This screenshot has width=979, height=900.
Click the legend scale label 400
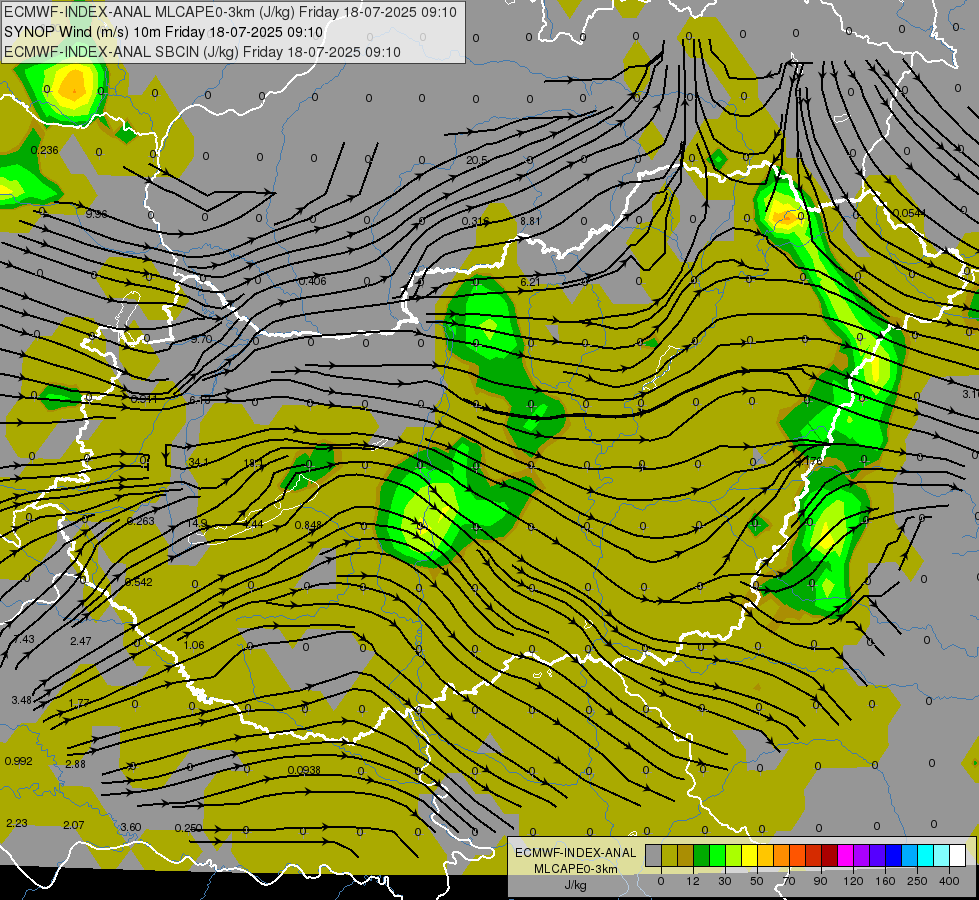tap(949, 881)
